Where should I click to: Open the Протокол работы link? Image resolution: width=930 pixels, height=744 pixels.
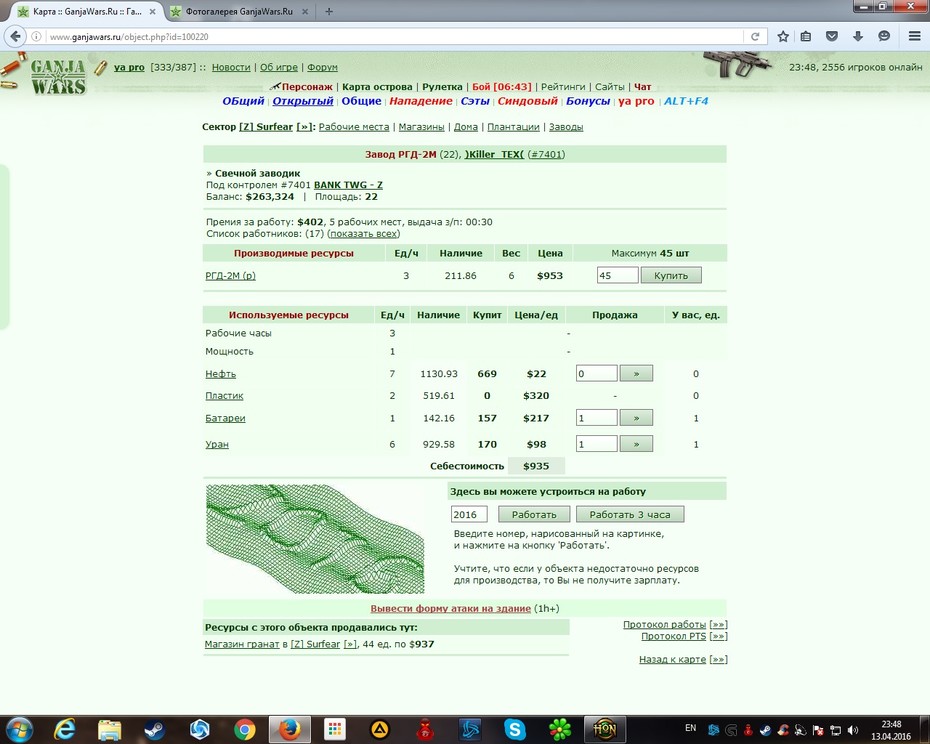[664, 625]
